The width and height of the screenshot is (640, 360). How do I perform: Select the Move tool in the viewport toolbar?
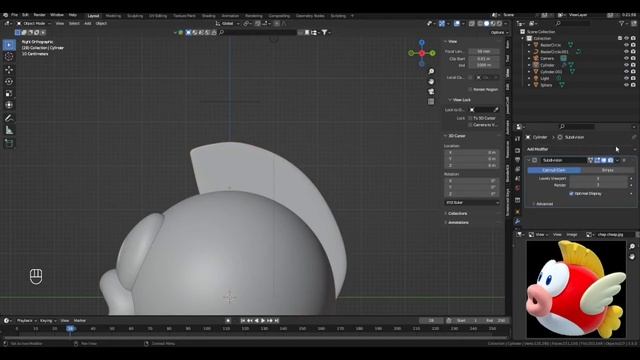point(9,69)
